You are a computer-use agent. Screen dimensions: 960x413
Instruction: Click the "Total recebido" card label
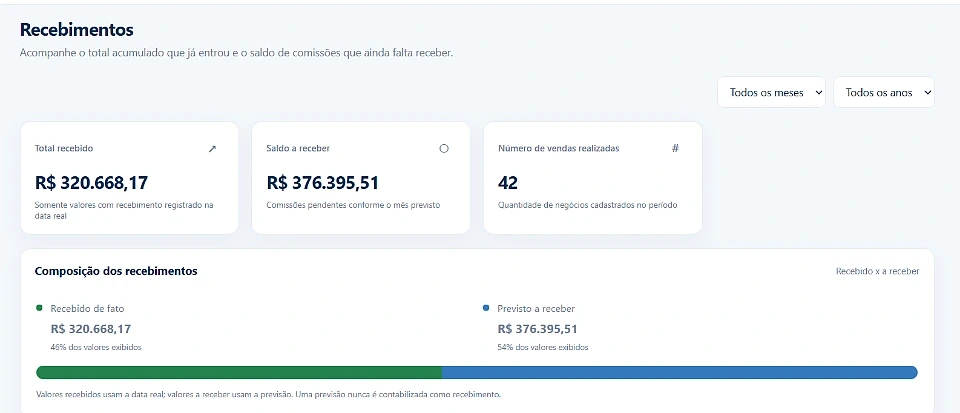(x=64, y=148)
